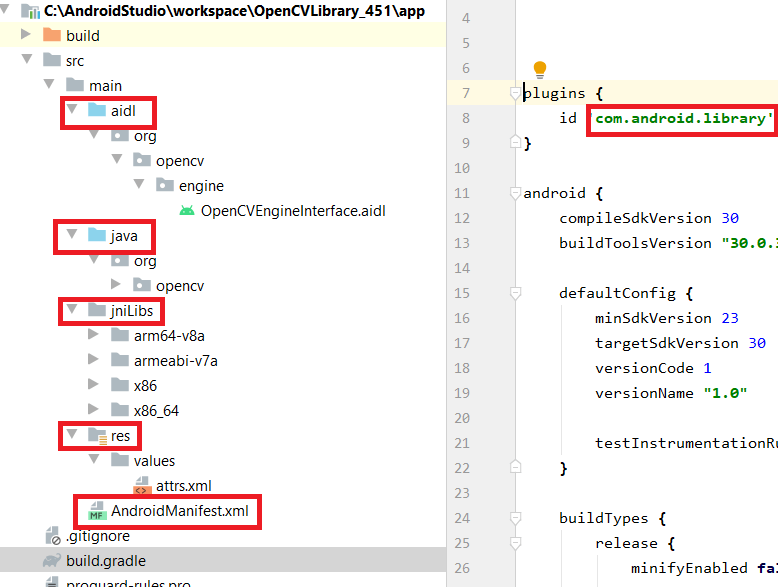Fold the plugins block in editor gutter
The image size is (778, 587).
click(x=516, y=93)
